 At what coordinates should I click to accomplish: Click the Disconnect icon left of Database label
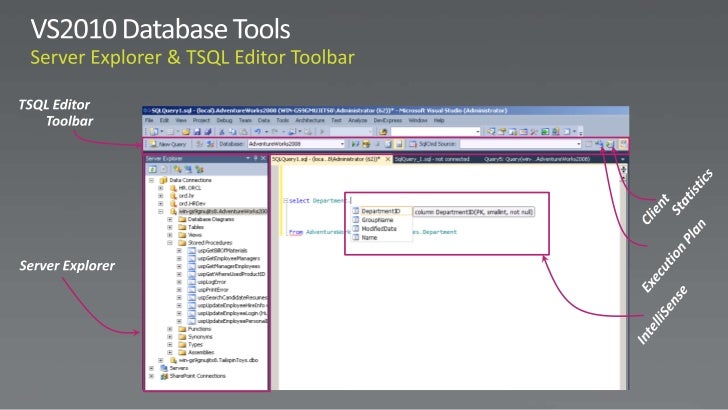click(210, 144)
